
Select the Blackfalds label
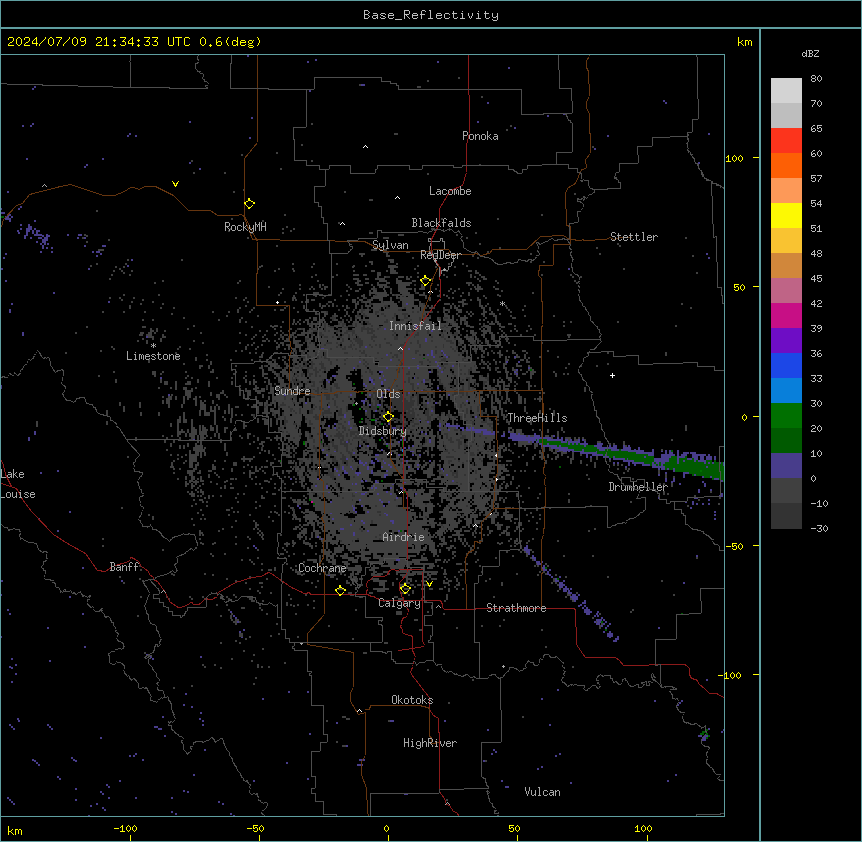[441, 223]
